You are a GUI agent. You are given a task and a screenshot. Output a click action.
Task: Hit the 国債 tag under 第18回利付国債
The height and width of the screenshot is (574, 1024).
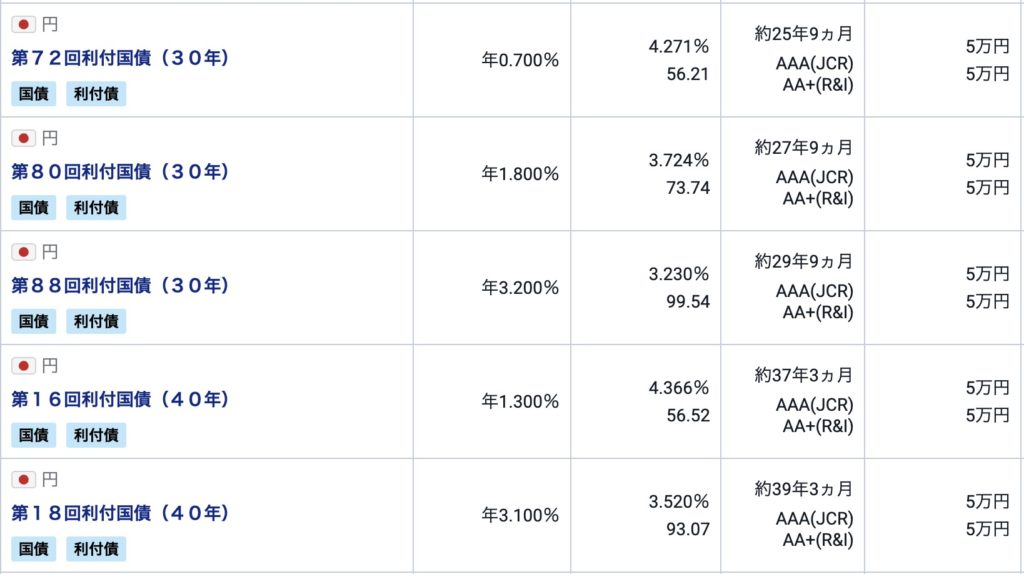point(33,549)
